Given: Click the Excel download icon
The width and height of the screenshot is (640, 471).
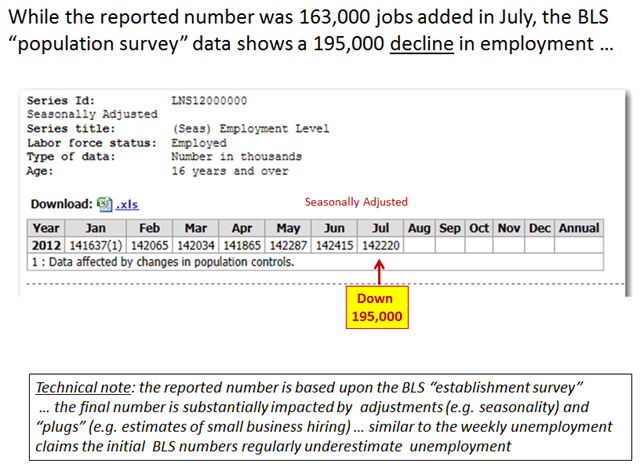Looking at the screenshot, I should pyautogui.click(x=104, y=204).
